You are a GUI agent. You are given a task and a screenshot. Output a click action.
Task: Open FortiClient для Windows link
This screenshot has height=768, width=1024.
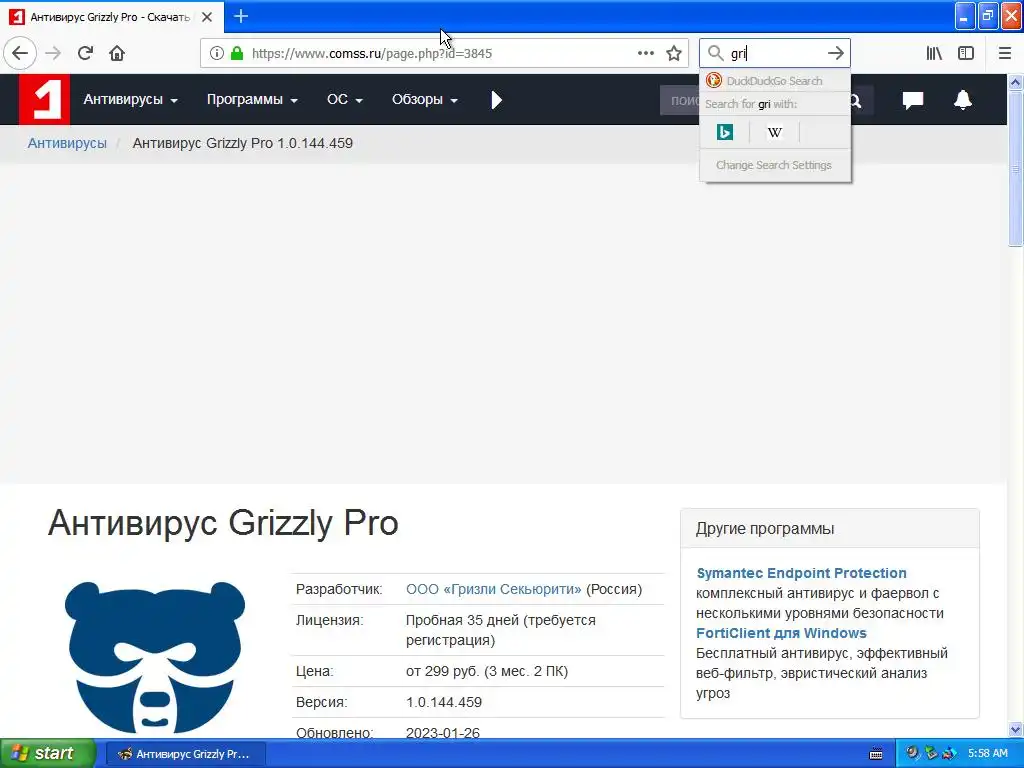(781, 633)
